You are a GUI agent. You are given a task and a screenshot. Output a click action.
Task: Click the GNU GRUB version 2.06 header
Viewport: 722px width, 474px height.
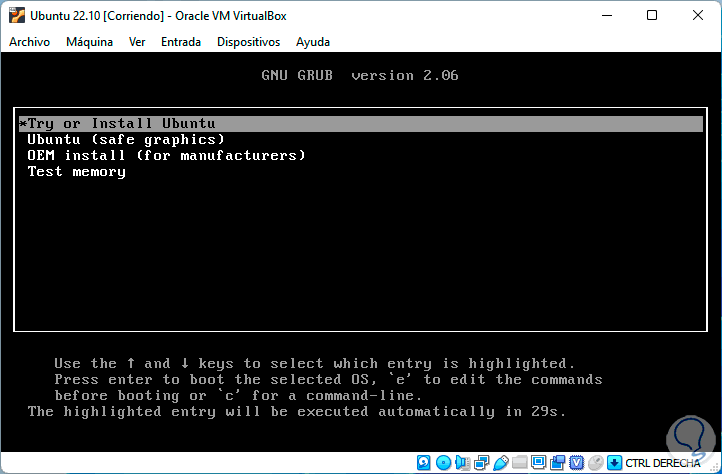360,75
